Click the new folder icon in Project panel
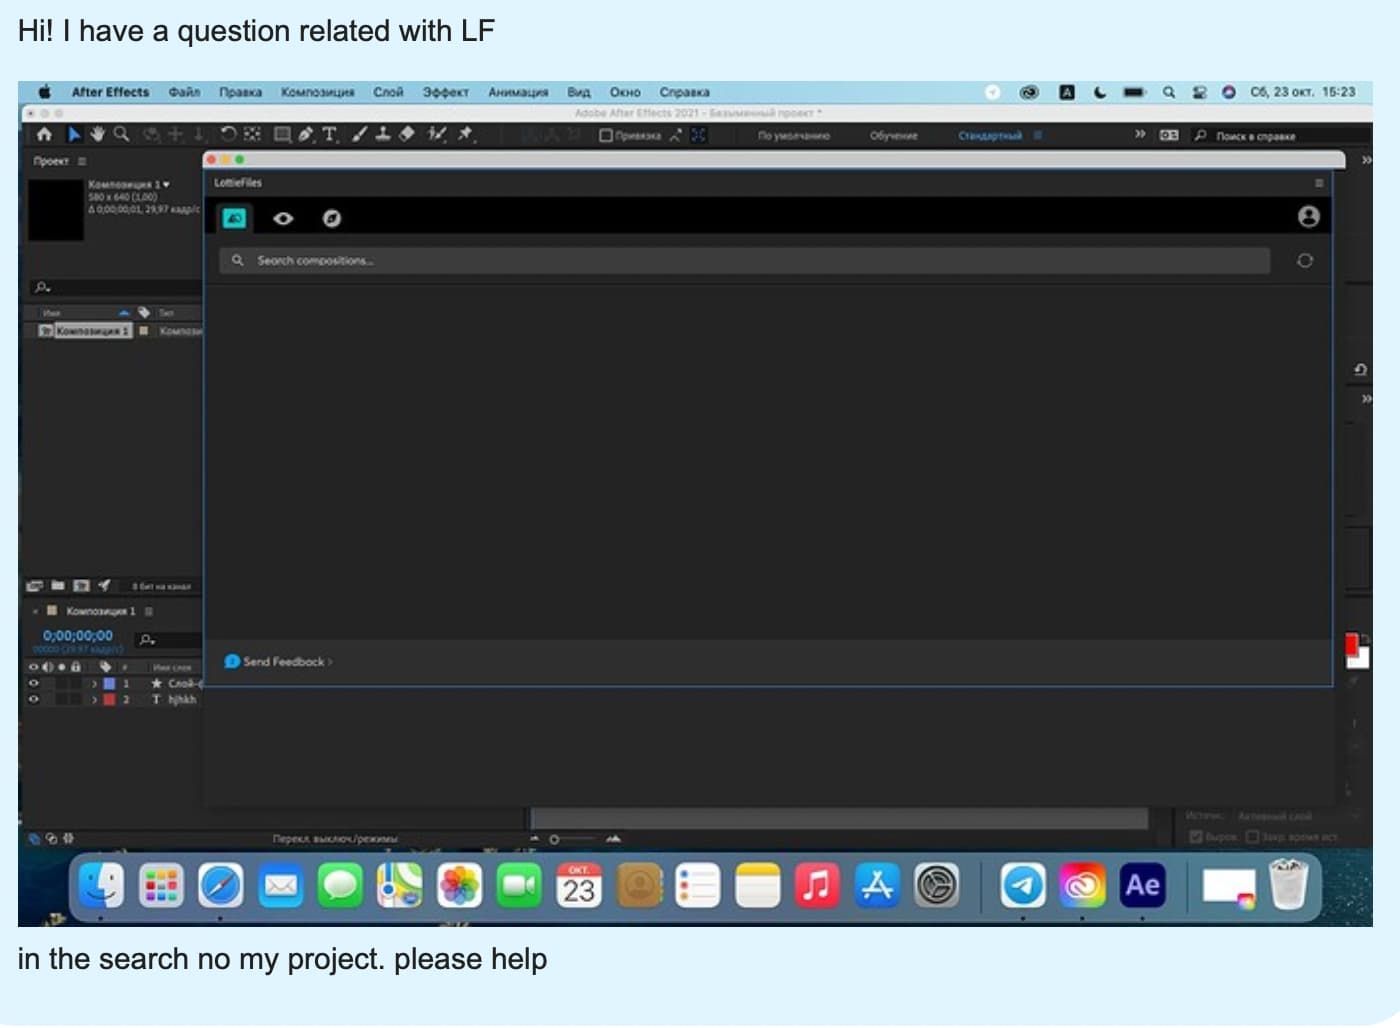The height and width of the screenshot is (1028, 1400). point(57,586)
